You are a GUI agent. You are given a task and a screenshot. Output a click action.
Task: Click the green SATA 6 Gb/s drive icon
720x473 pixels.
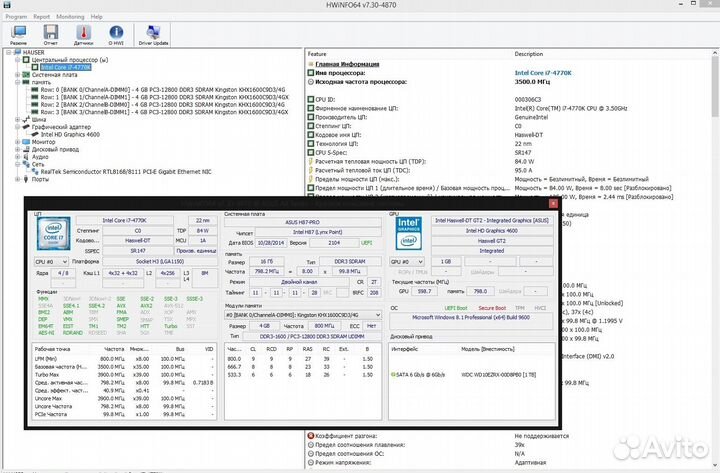tap(393, 375)
